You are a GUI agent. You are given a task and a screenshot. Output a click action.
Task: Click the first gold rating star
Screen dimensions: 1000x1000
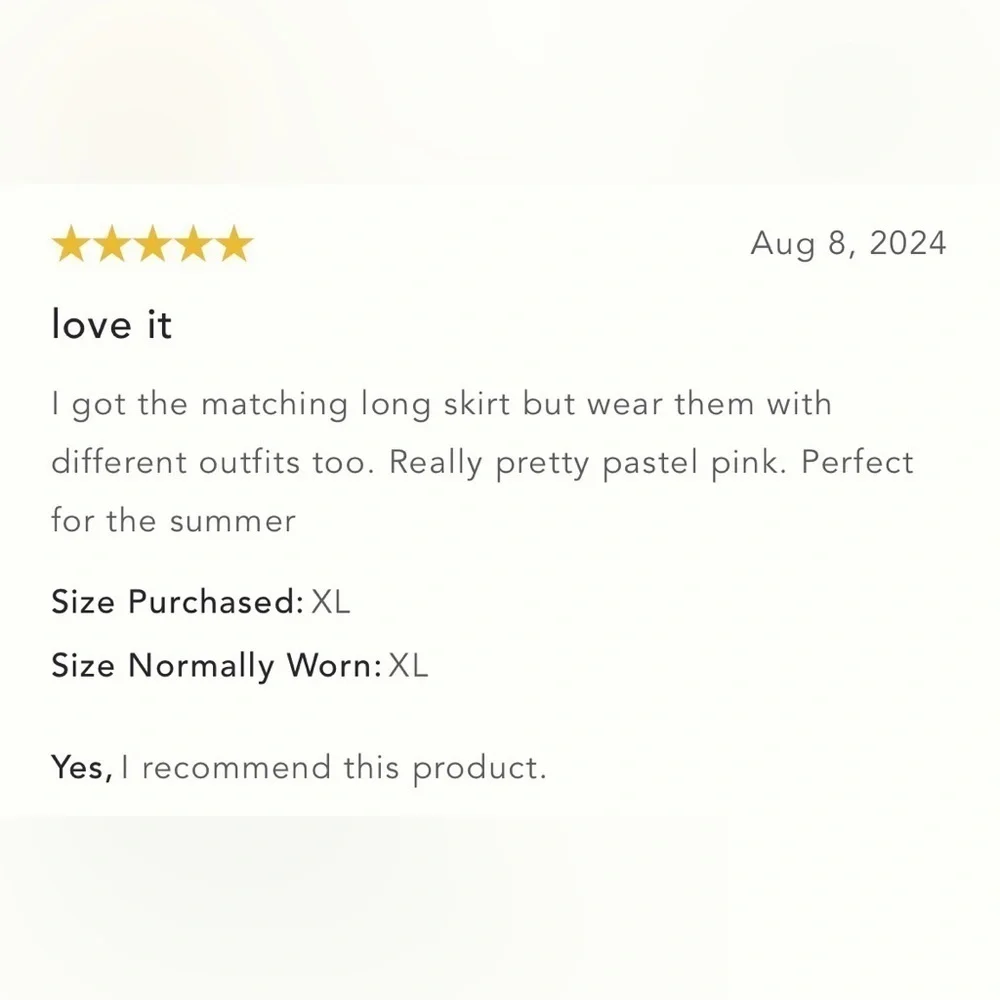pyautogui.click(x=71, y=244)
